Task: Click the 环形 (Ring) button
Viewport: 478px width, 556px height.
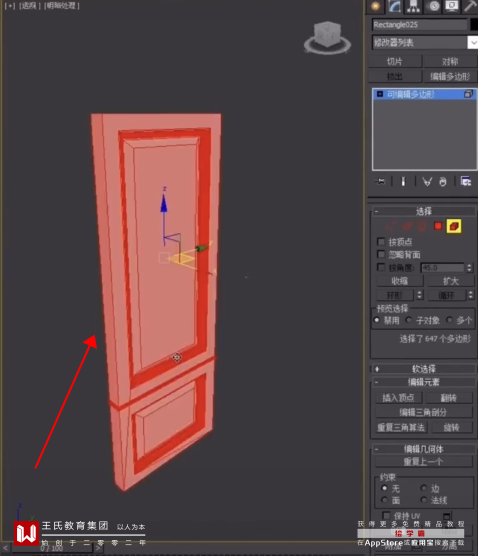Action: click(x=395, y=295)
